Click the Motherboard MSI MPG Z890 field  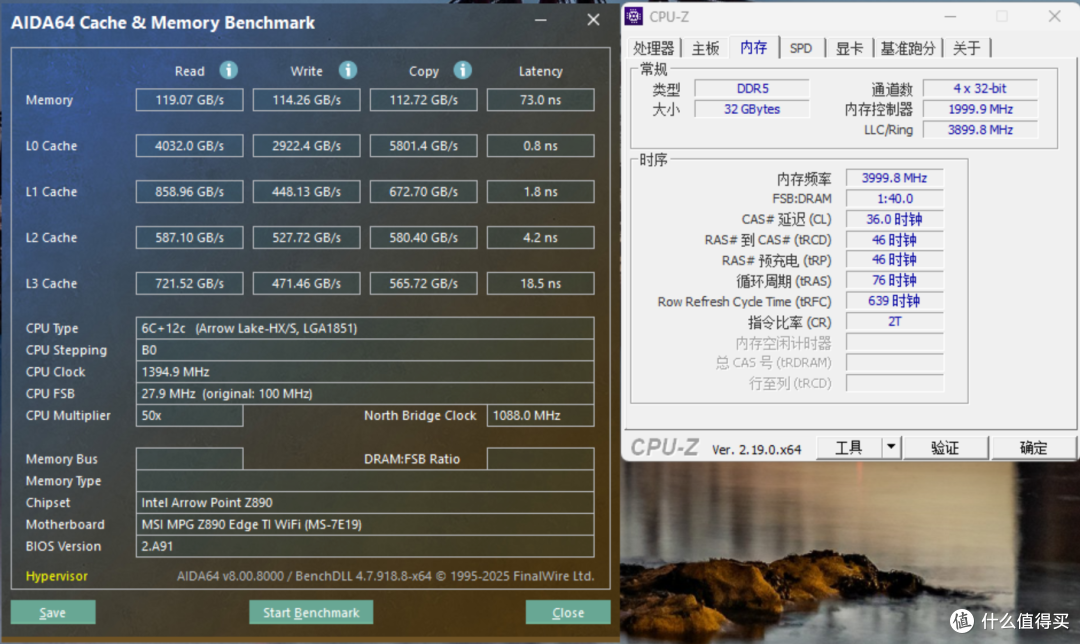click(365, 524)
